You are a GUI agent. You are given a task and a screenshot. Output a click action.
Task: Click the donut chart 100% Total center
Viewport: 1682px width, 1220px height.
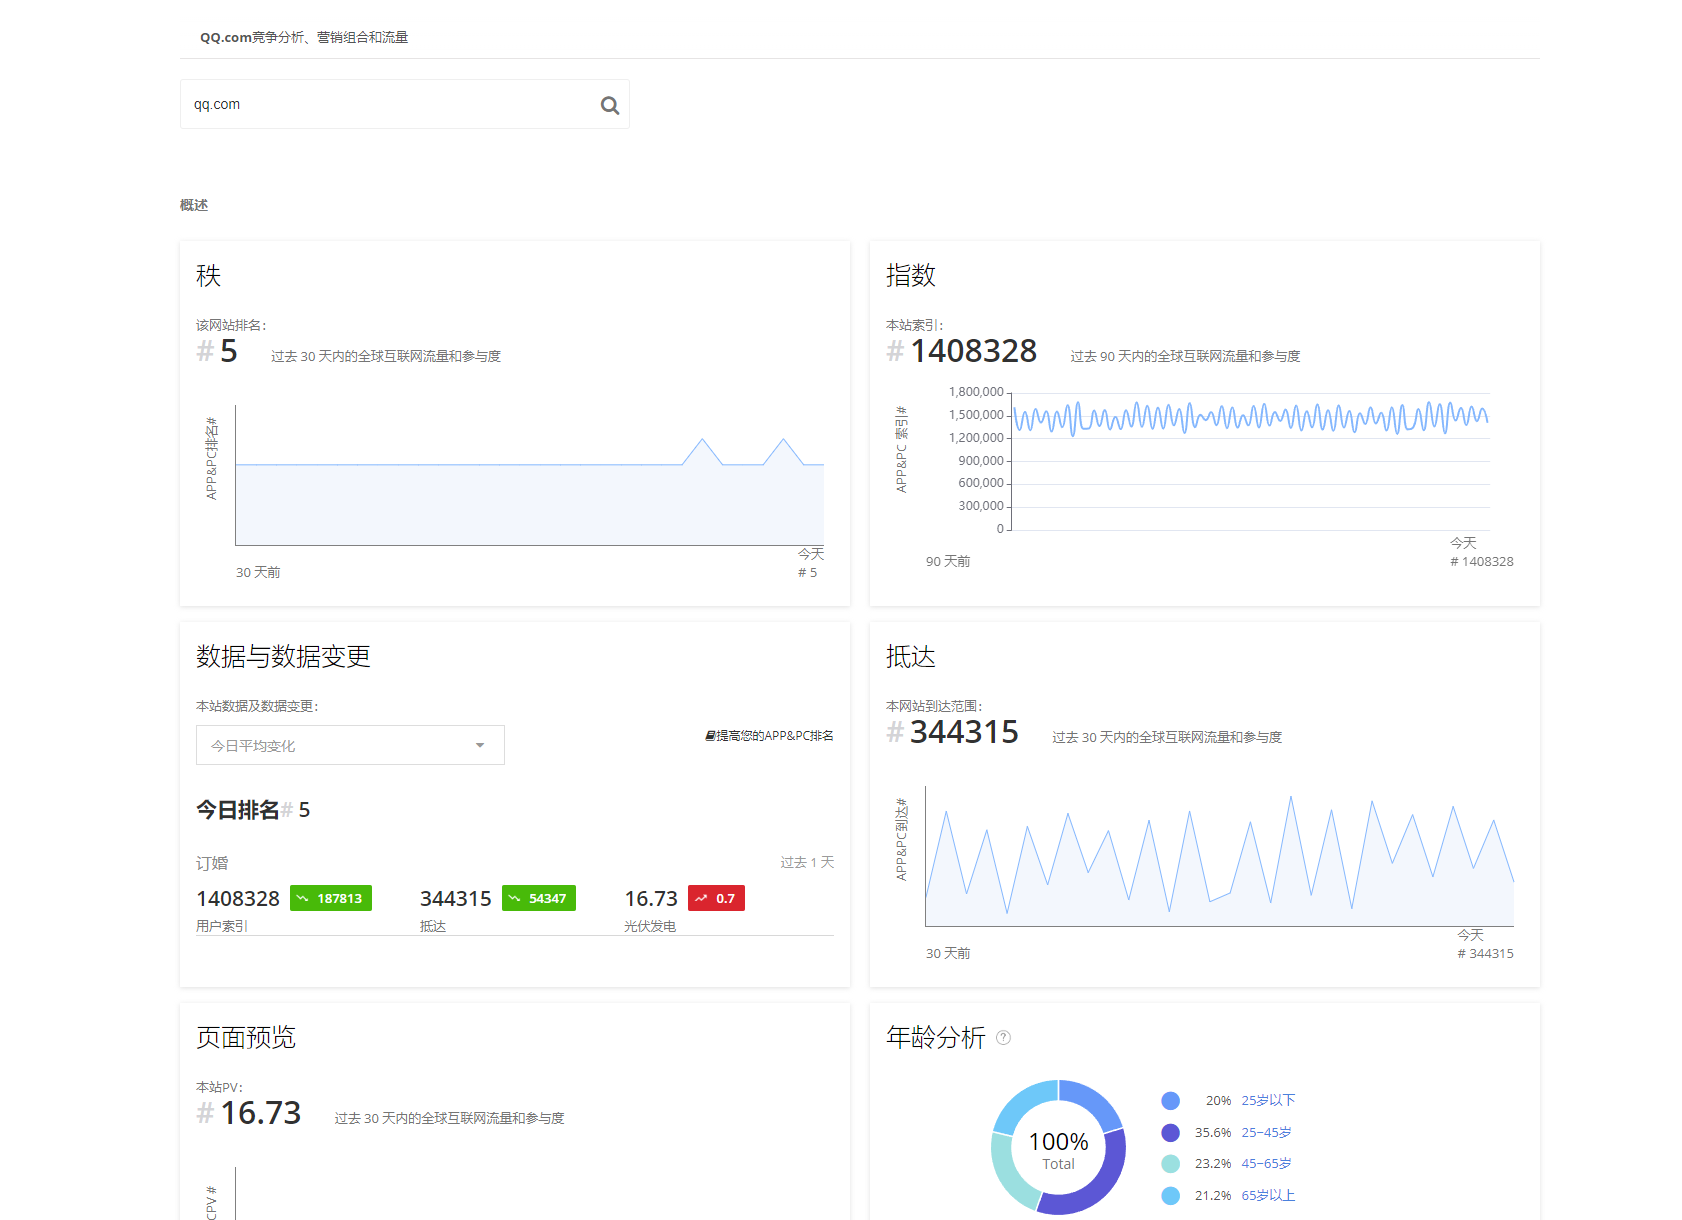pos(1058,1149)
